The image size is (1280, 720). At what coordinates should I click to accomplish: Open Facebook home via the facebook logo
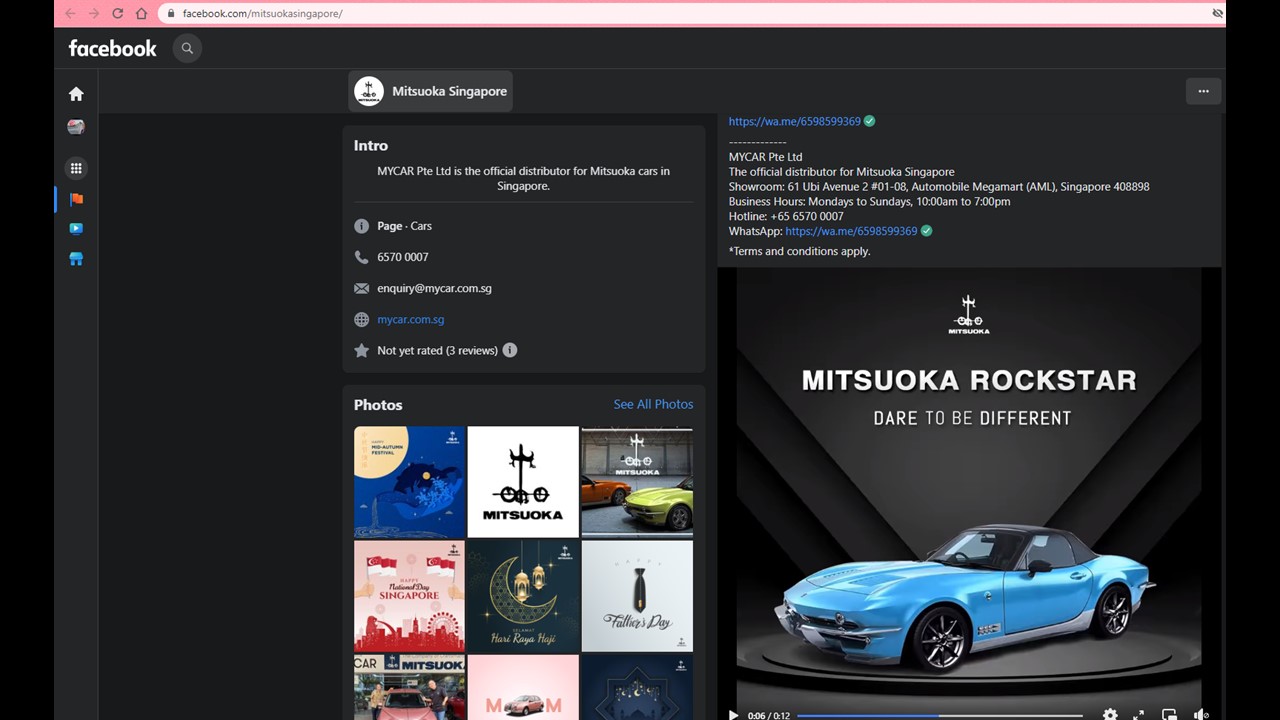(112, 48)
